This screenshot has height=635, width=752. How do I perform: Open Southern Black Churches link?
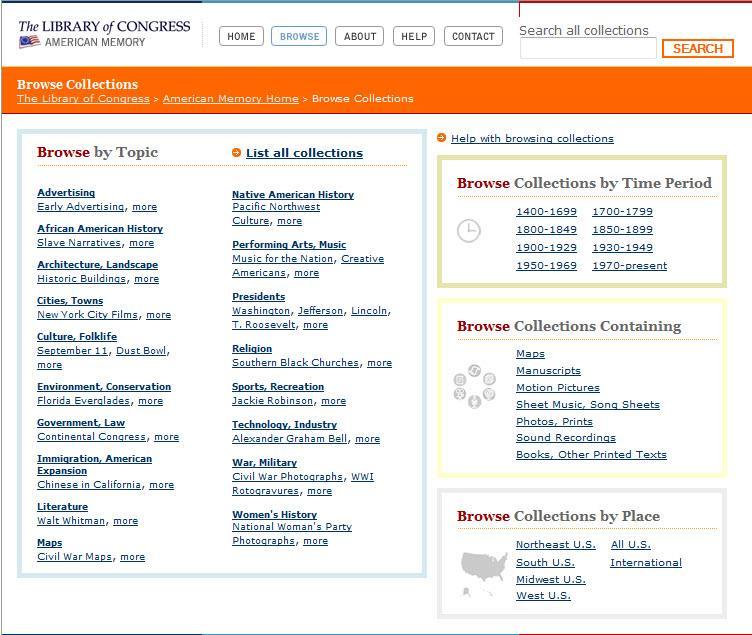tap(295, 363)
